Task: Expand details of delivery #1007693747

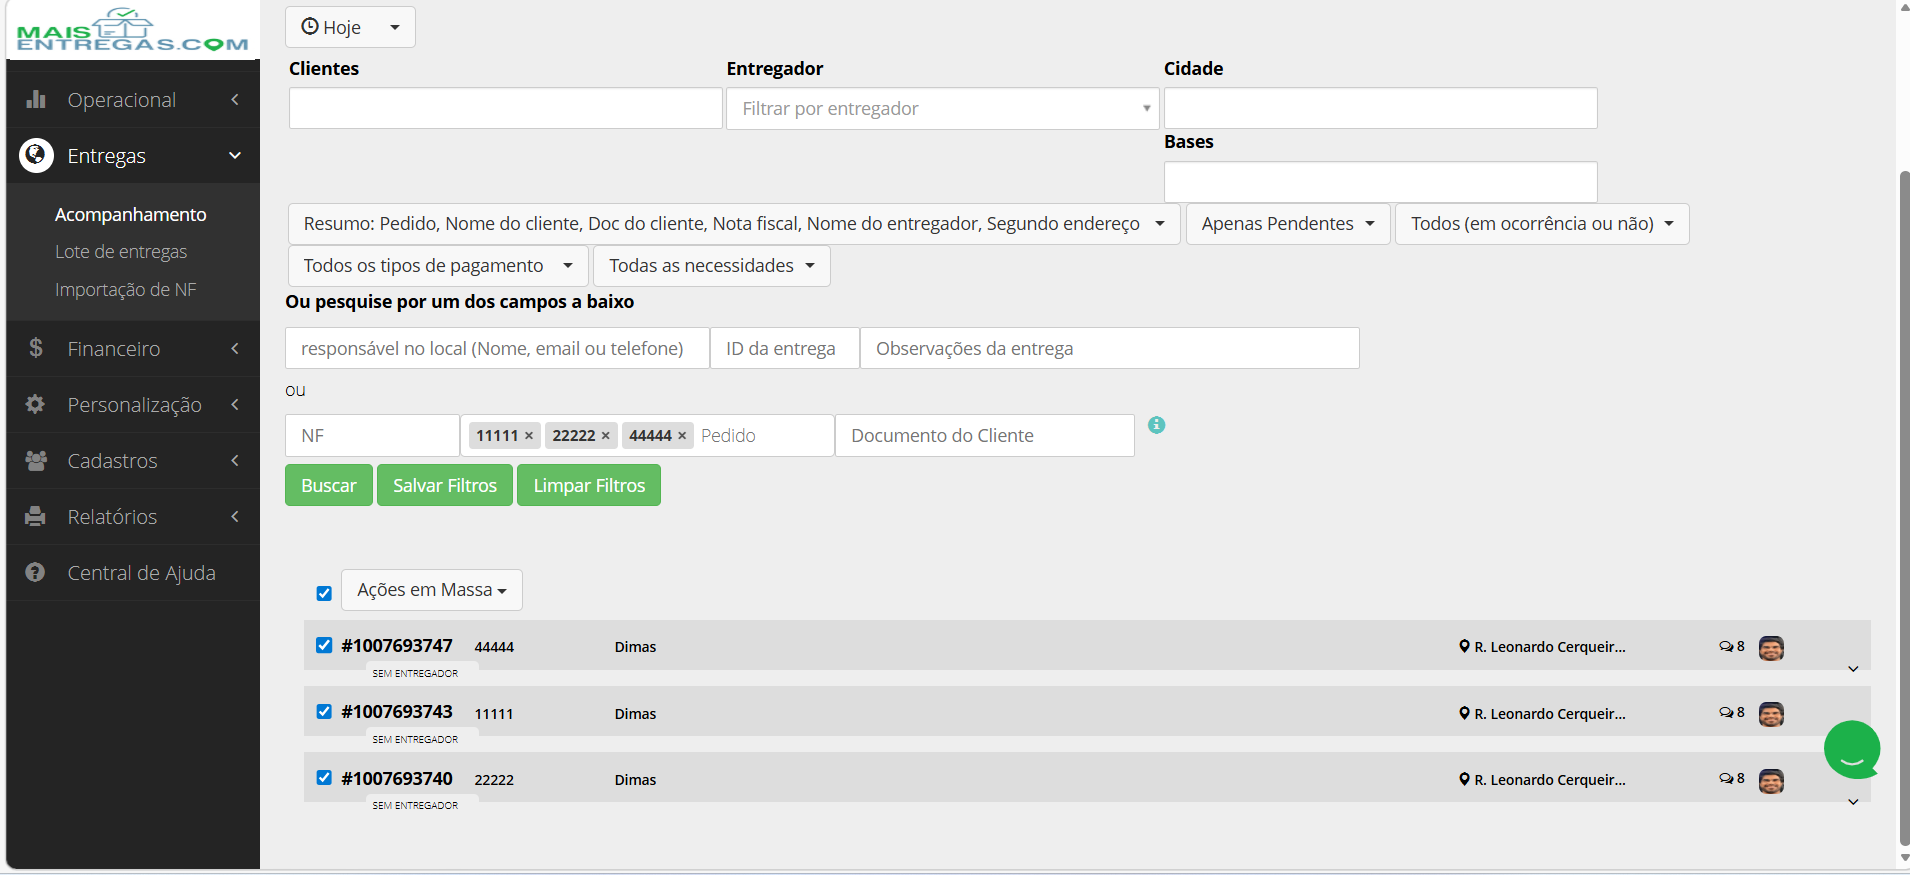Action: click(1853, 669)
